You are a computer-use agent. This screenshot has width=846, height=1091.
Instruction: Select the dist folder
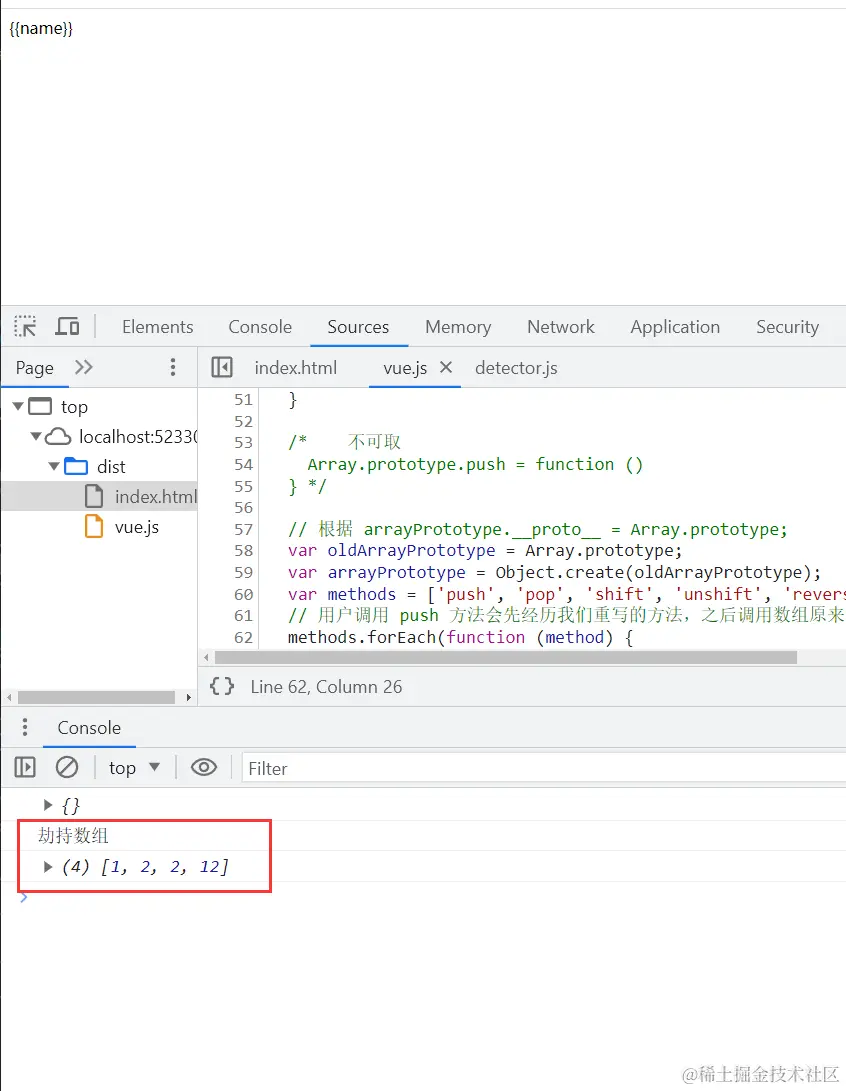tap(95, 466)
